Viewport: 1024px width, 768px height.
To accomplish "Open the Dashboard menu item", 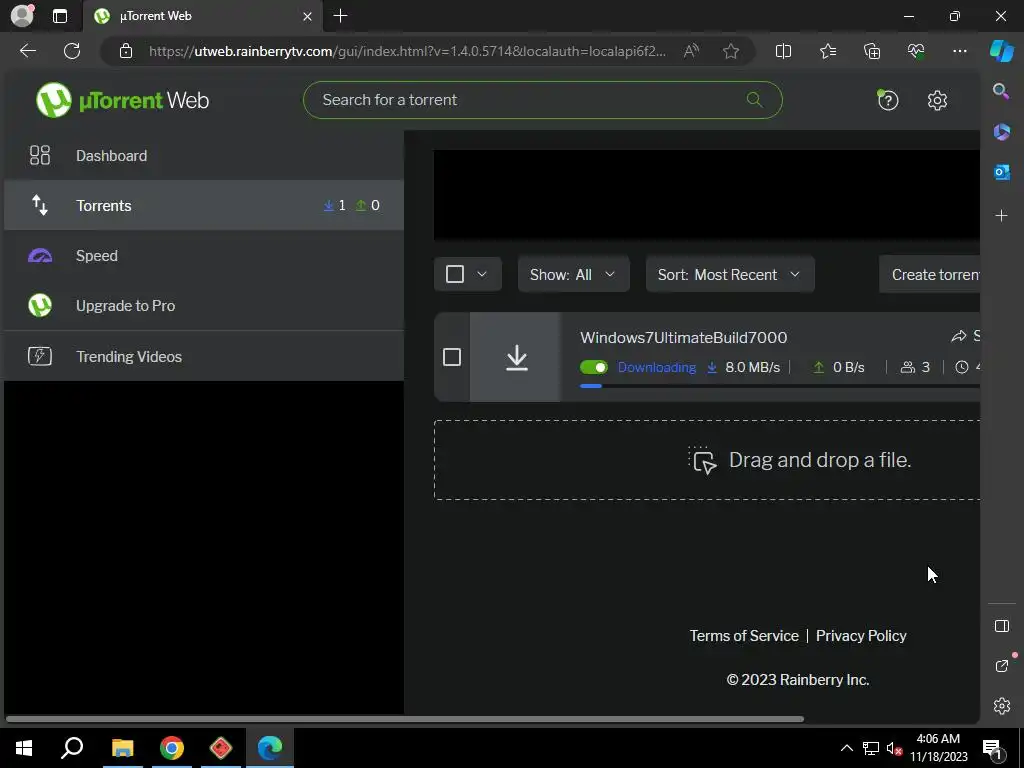I will pyautogui.click(x=204, y=155).
